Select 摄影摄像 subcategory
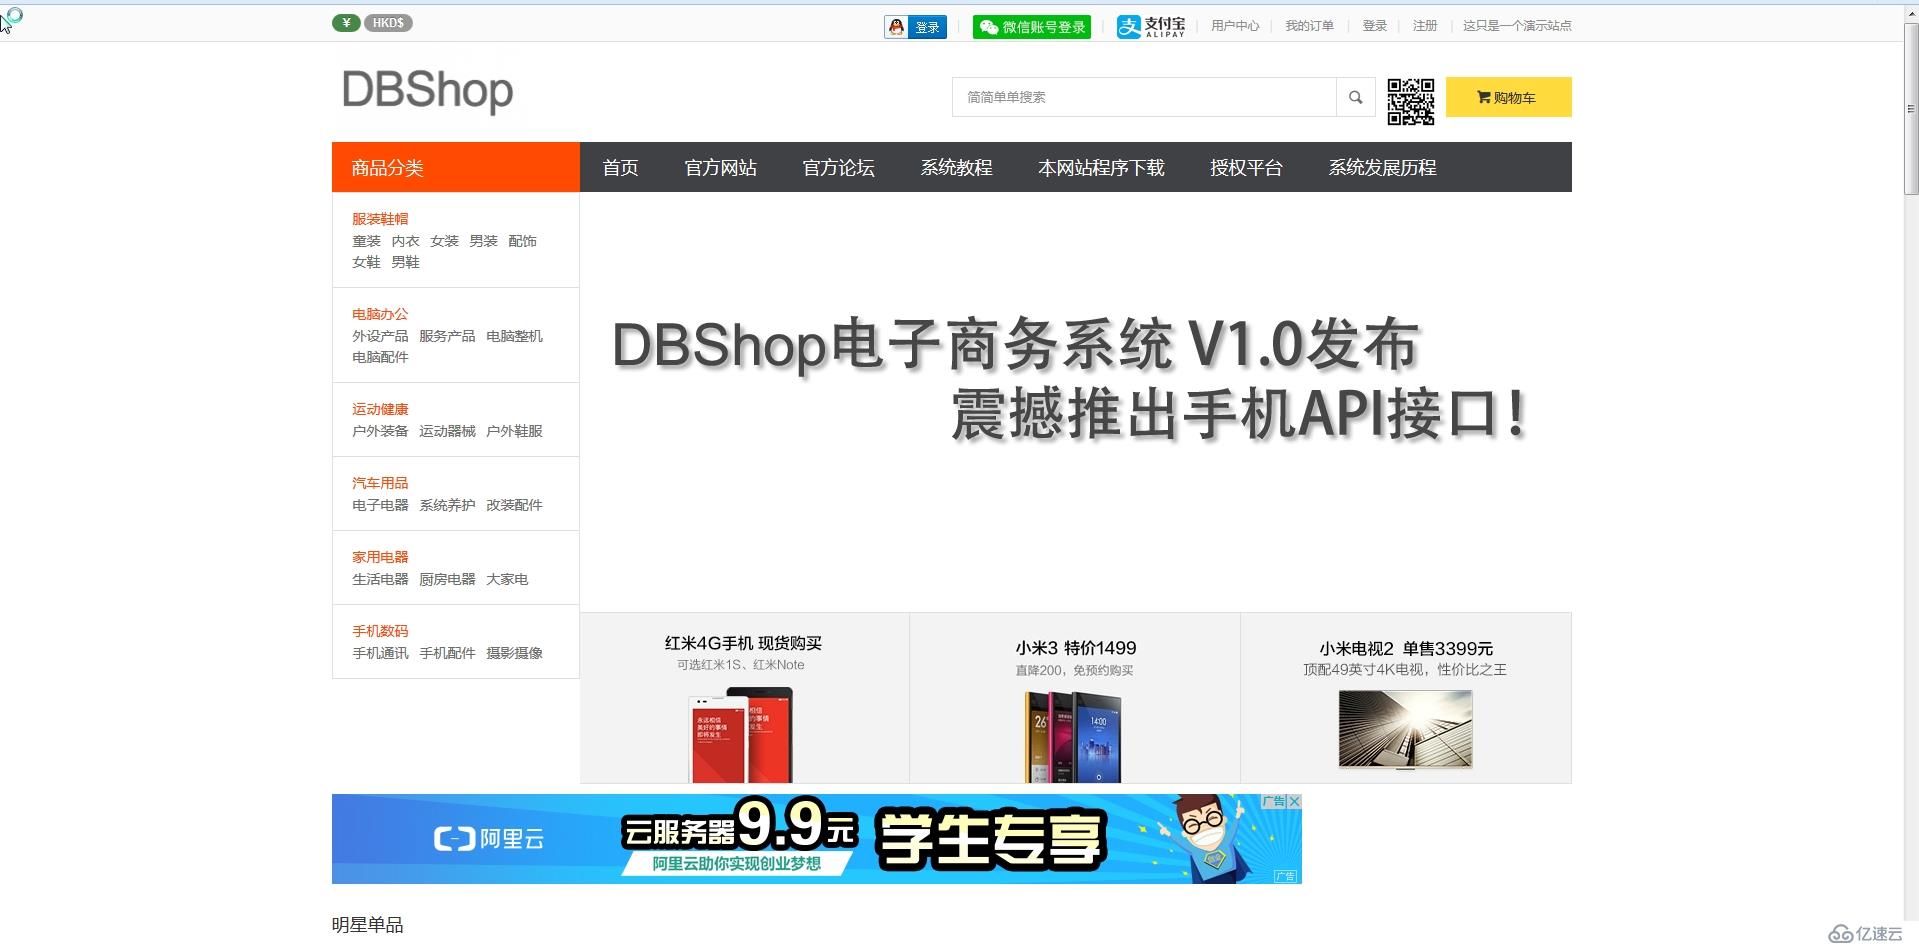The width and height of the screenshot is (1919, 946). point(514,653)
